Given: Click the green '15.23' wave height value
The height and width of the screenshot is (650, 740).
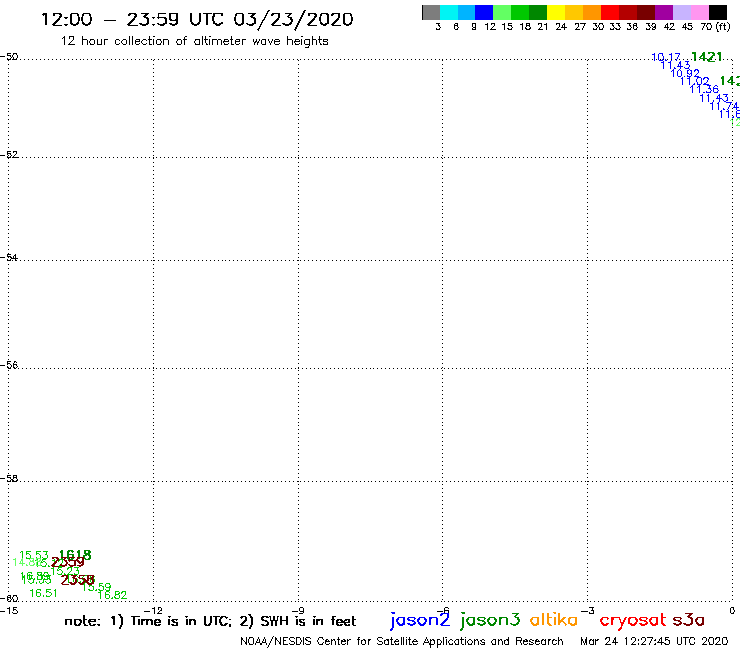Looking at the screenshot, I should (65, 571).
